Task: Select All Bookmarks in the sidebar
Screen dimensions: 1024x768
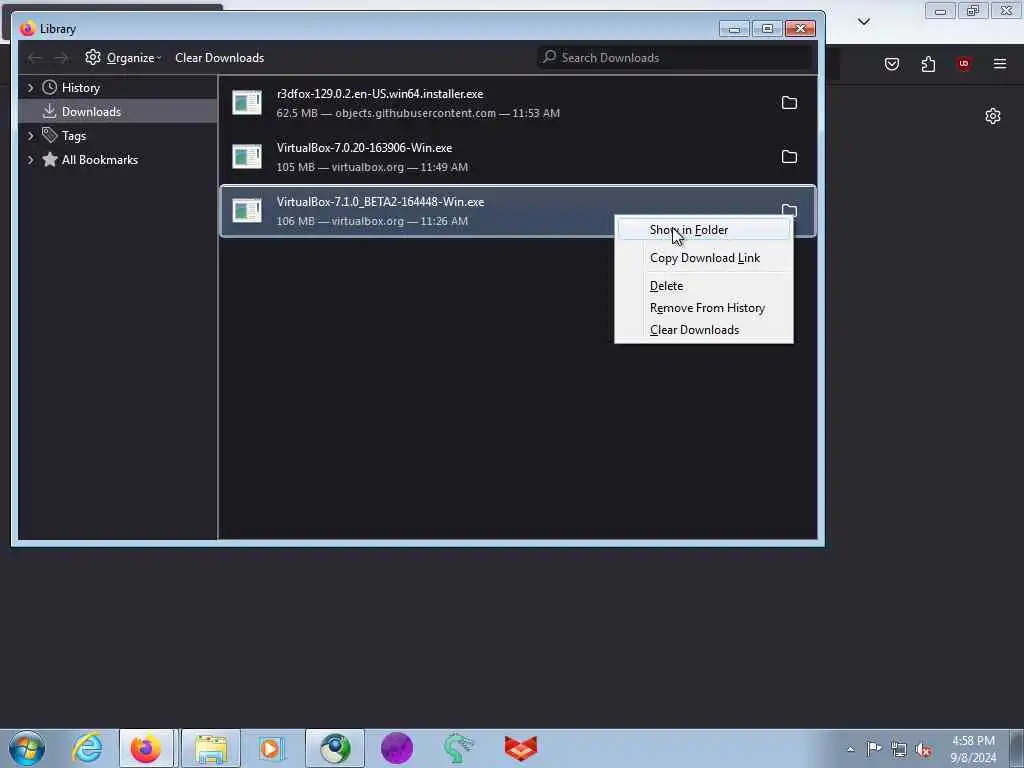Action: (99, 160)
